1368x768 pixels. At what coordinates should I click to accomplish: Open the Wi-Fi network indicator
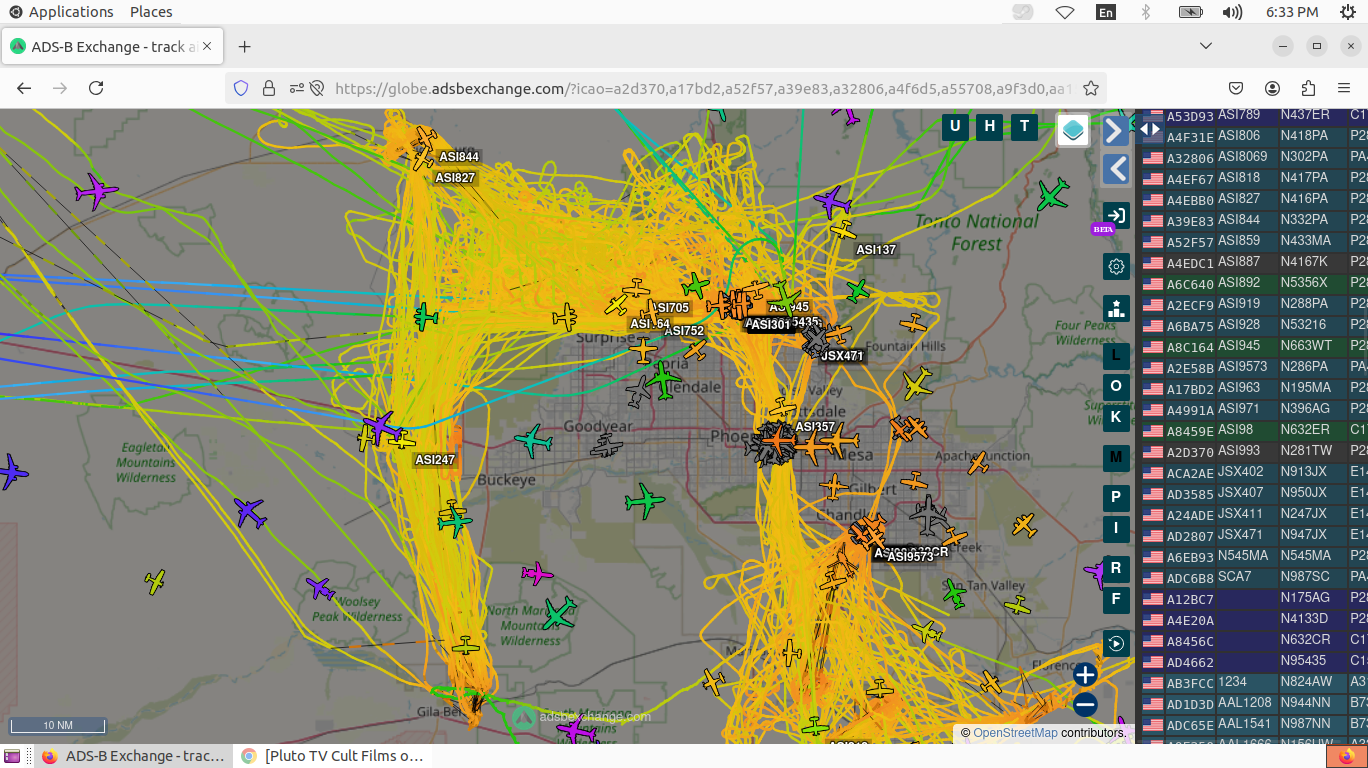pos(1065,12)
